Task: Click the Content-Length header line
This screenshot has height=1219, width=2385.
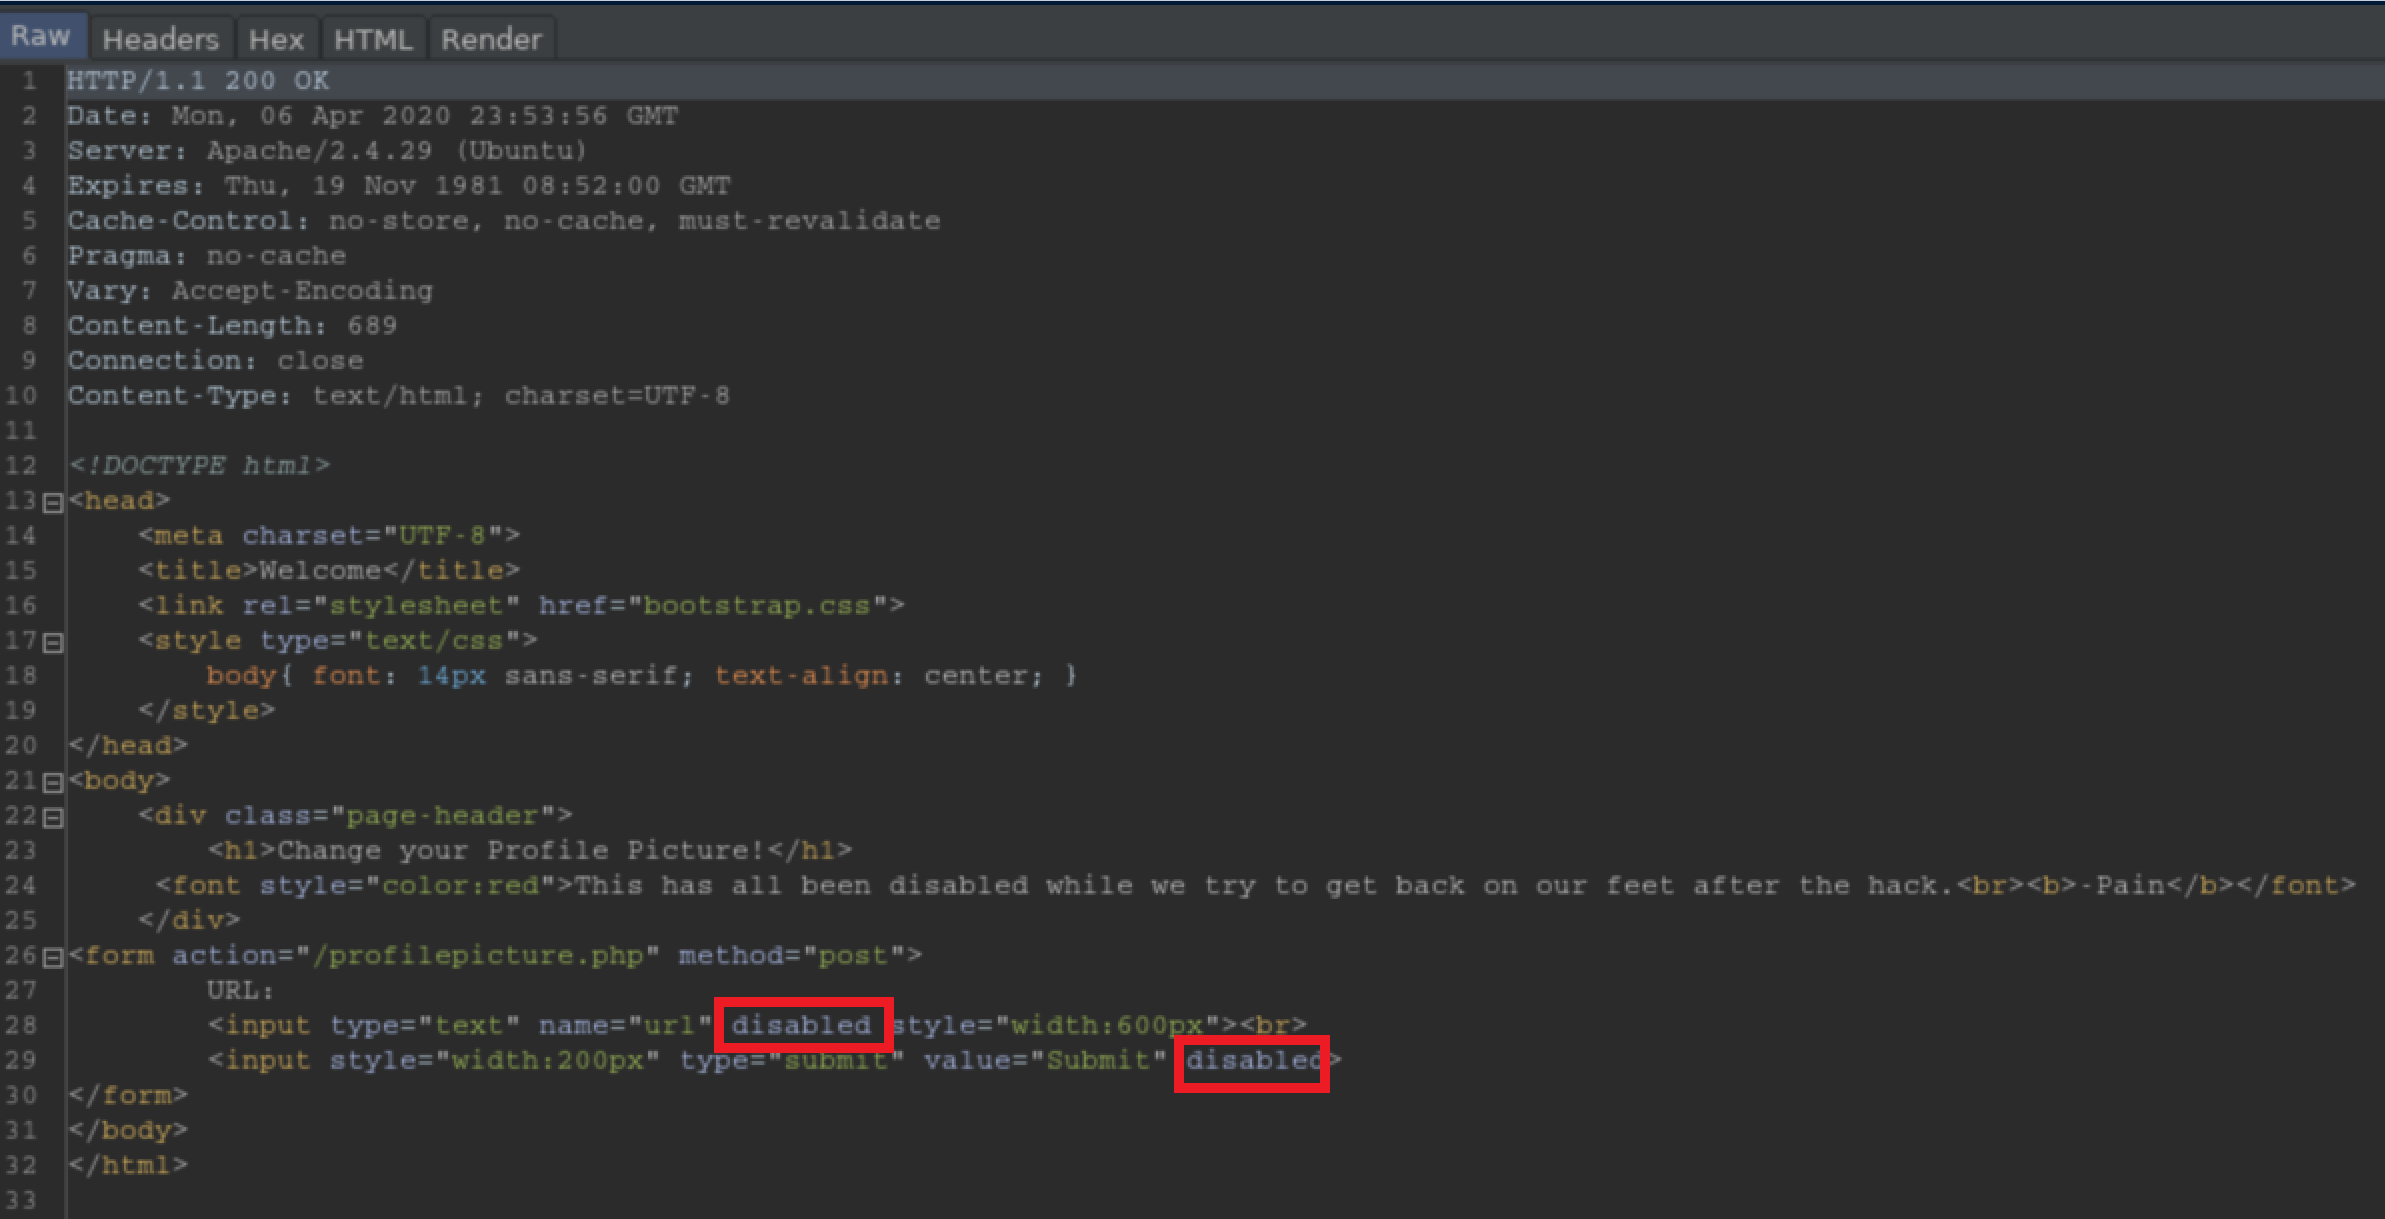Action: (x=232, y=326)
